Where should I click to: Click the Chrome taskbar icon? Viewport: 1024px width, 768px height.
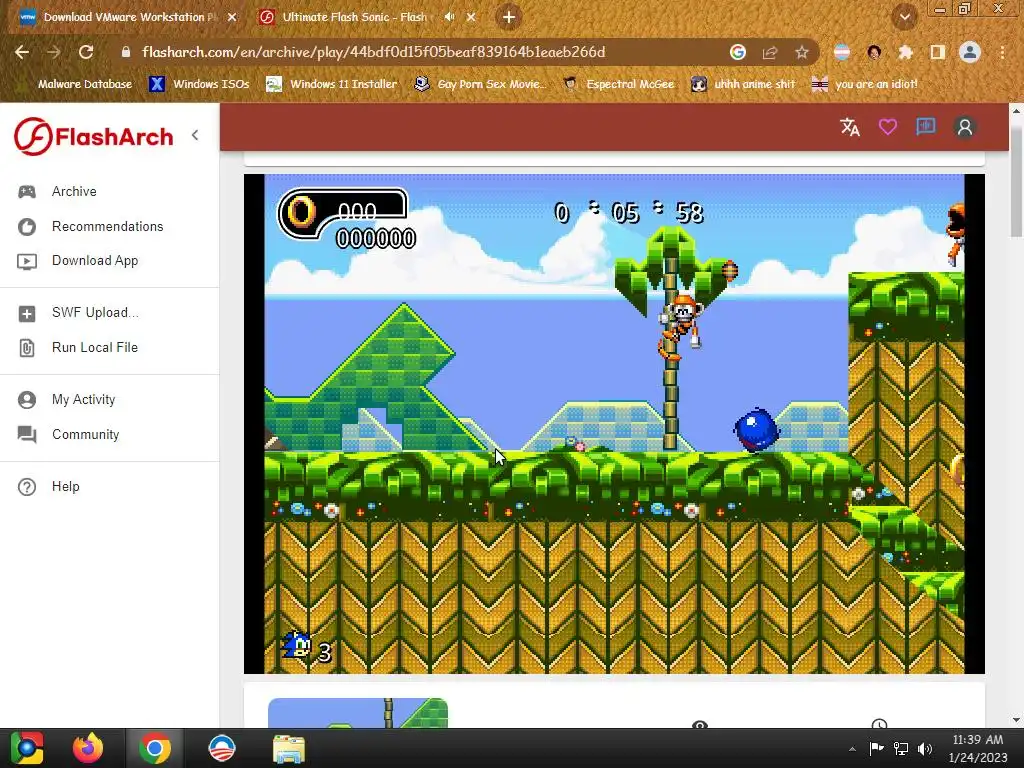pos(155,748)
